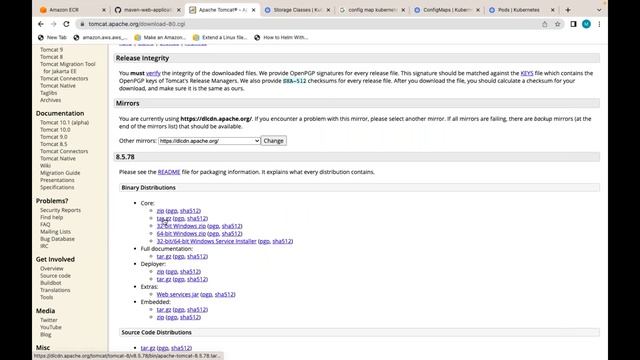
Task: Download the Embedded tar.gz
Action: 164,309
